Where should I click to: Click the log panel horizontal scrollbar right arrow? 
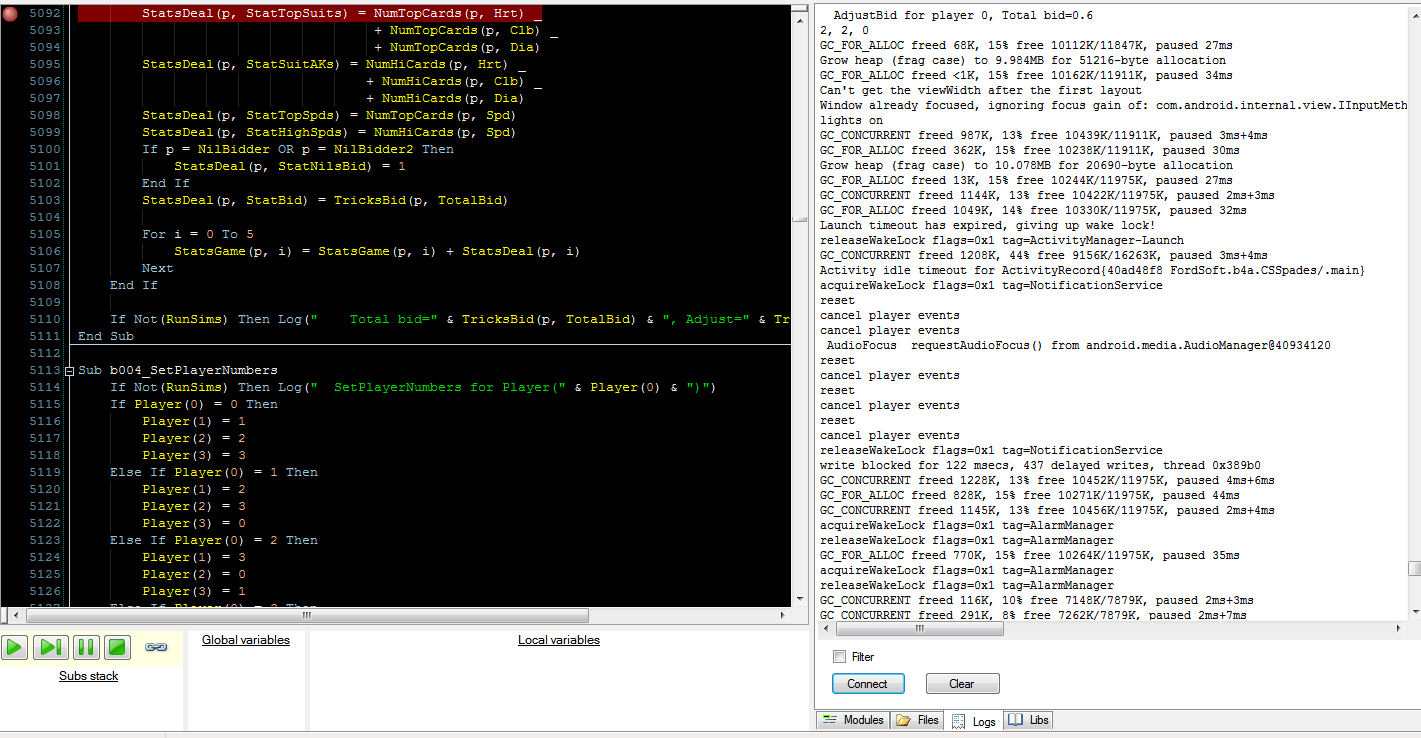tap(1396, 630)
